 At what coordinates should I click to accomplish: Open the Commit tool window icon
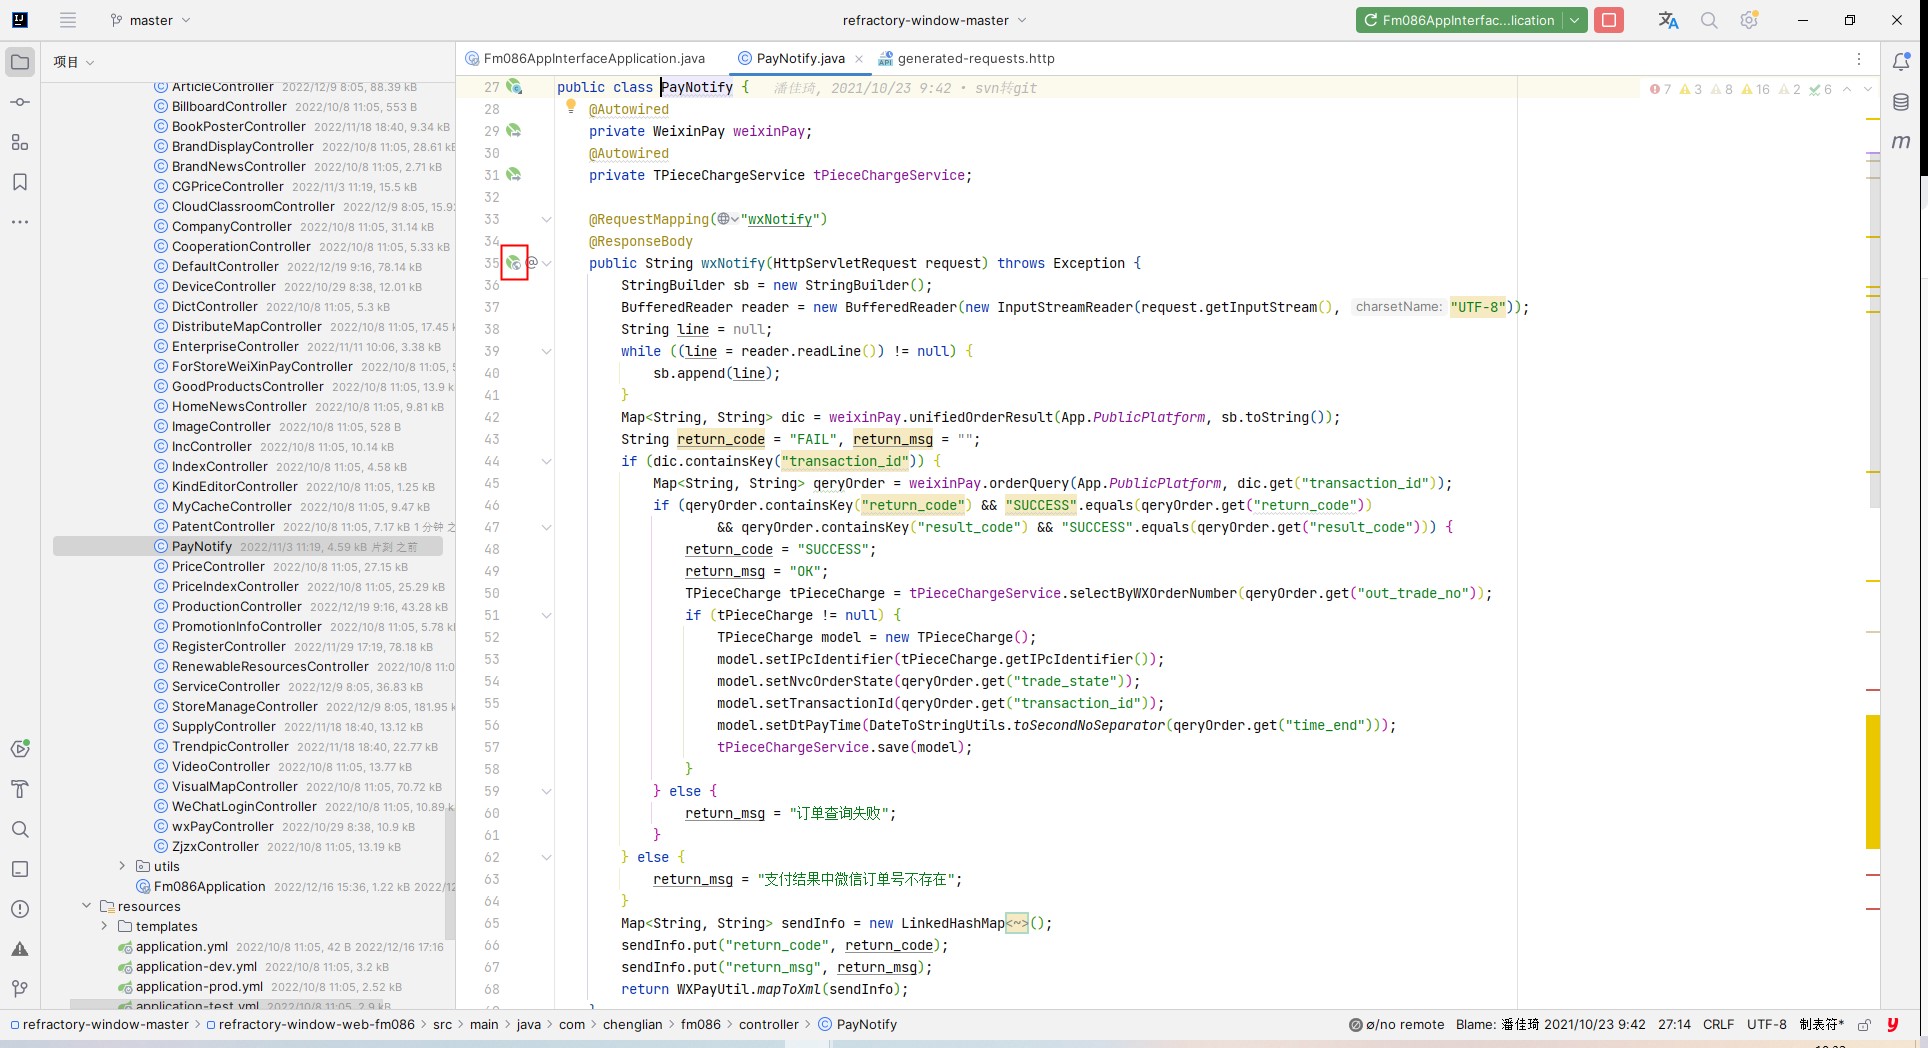coord(20,102)
